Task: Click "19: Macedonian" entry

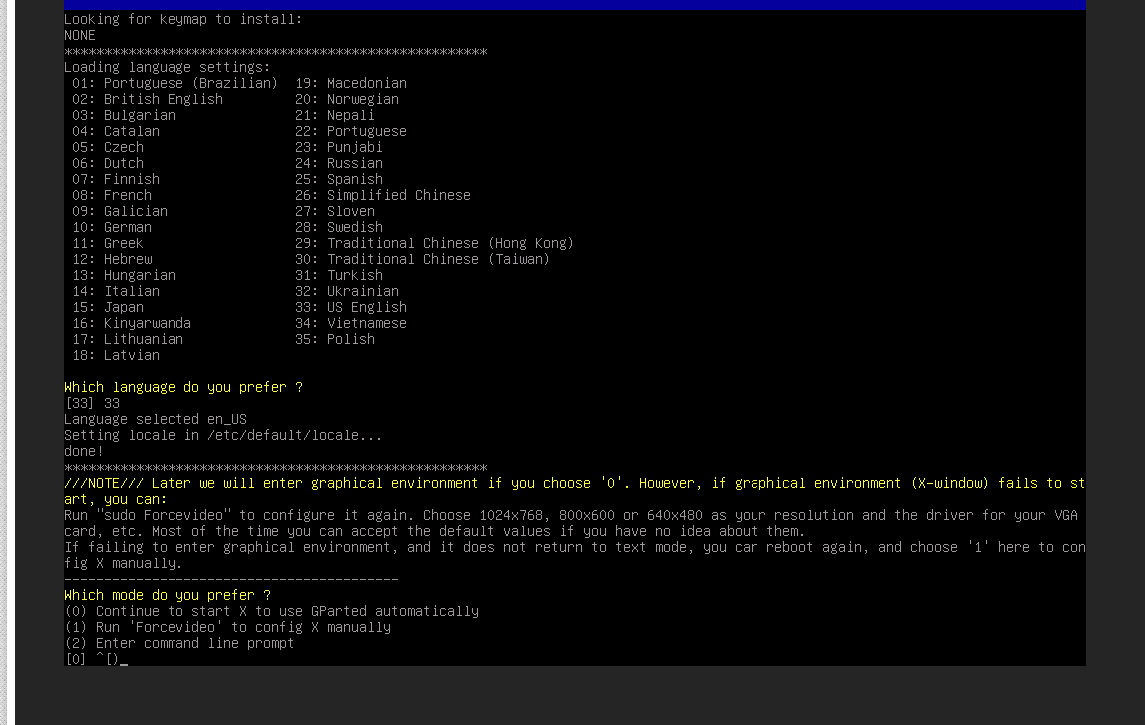Action: pyautogui.click(x=351, y=83)
